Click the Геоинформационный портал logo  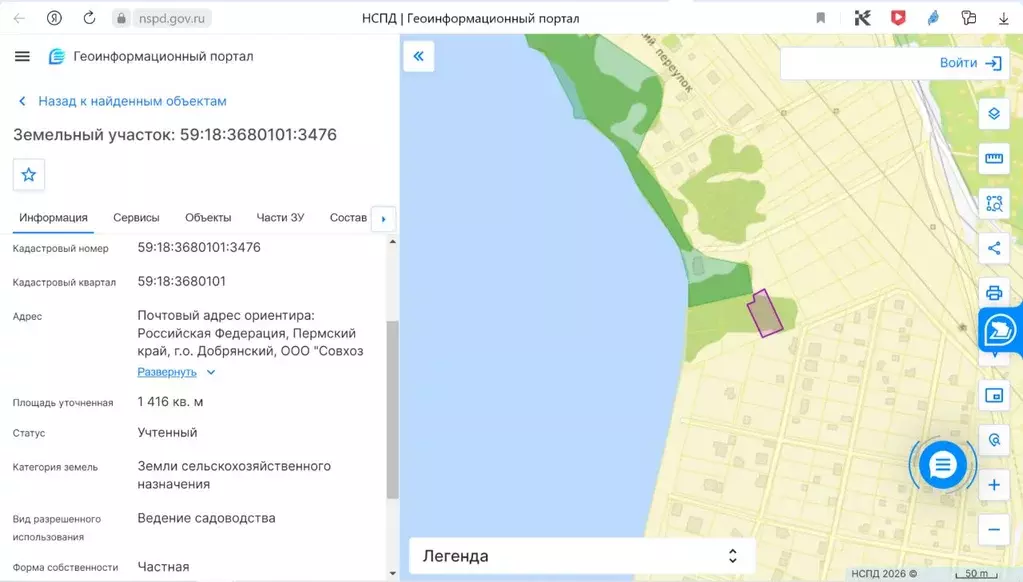click(151, 56)
